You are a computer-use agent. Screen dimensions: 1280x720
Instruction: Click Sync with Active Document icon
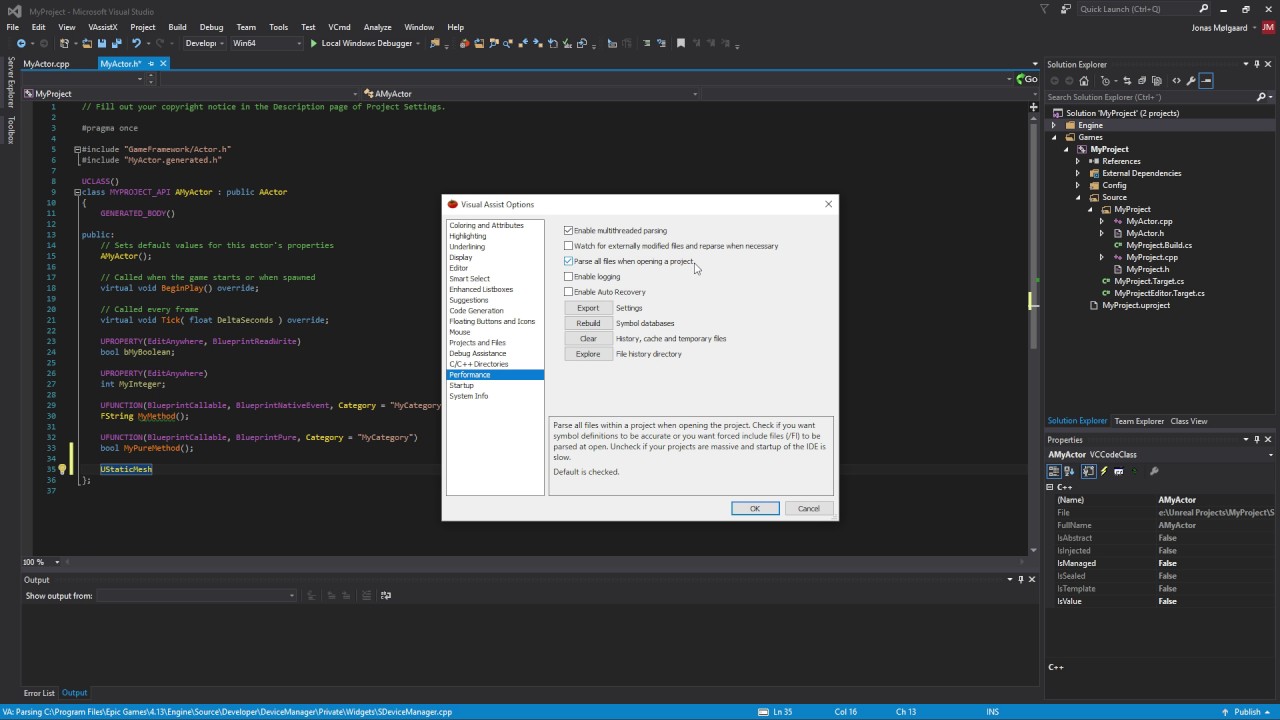click(1127, 81)
